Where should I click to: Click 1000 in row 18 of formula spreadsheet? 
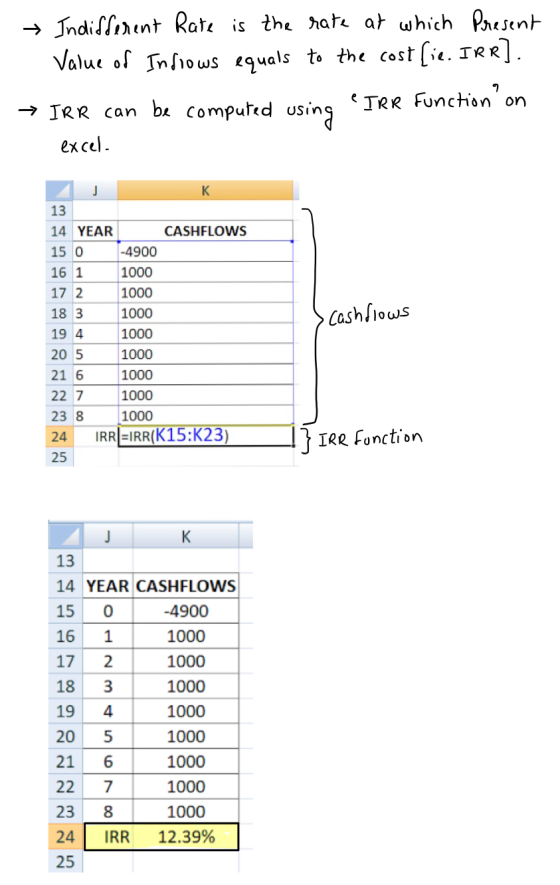(205, 313)
